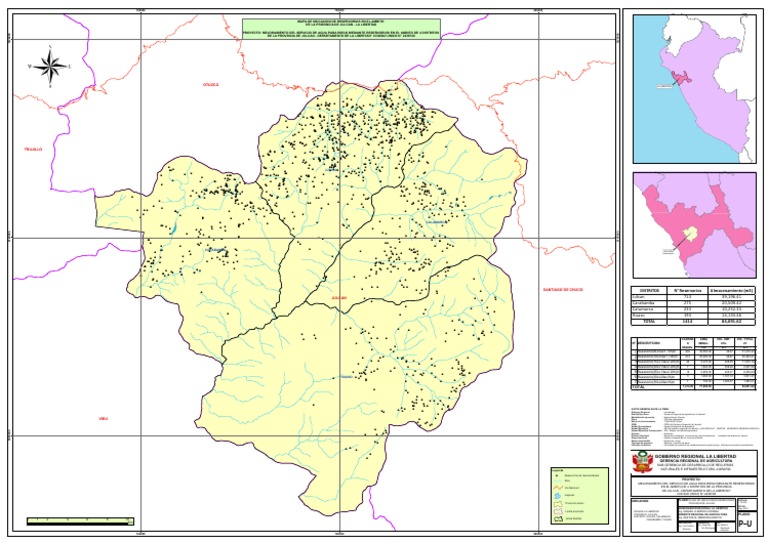Click the dark green outlined legend symbol
Screen dimensions: 768x543
tap(558, 519)
